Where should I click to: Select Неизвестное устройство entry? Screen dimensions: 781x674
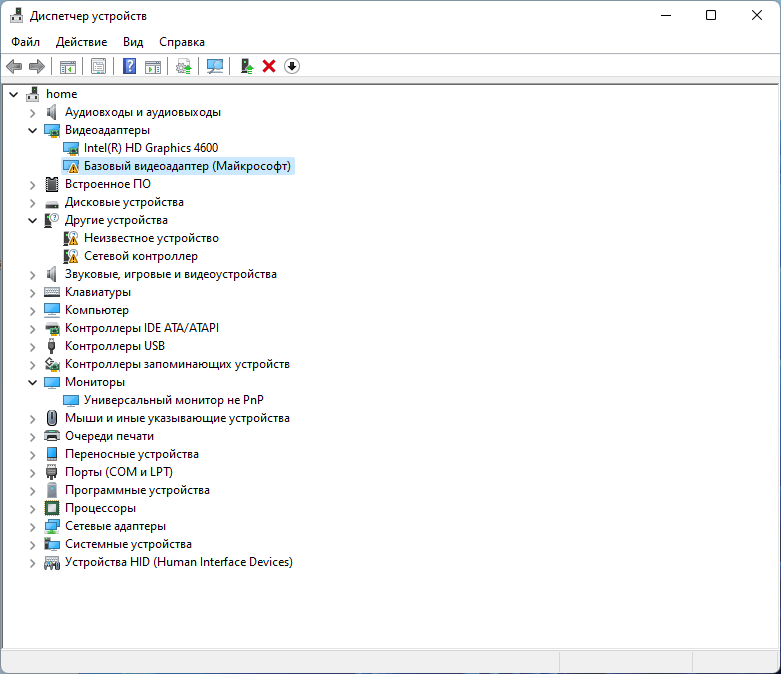[151, 238]
